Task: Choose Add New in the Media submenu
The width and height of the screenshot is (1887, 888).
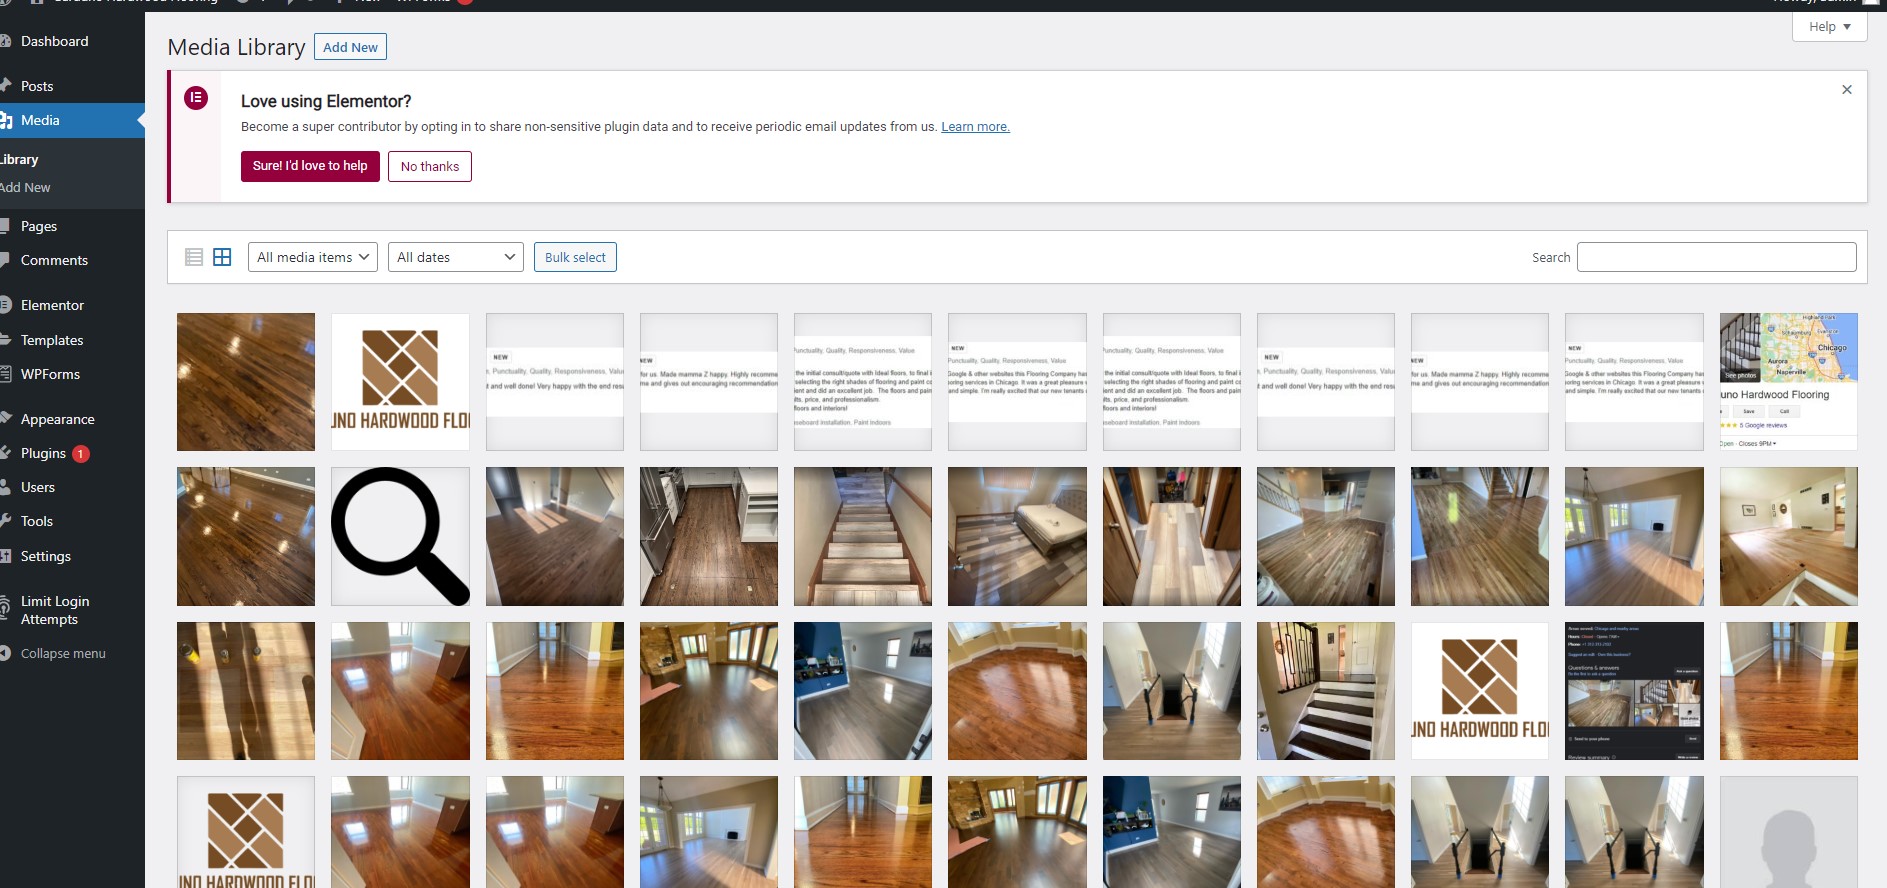Action: point(25,188)
